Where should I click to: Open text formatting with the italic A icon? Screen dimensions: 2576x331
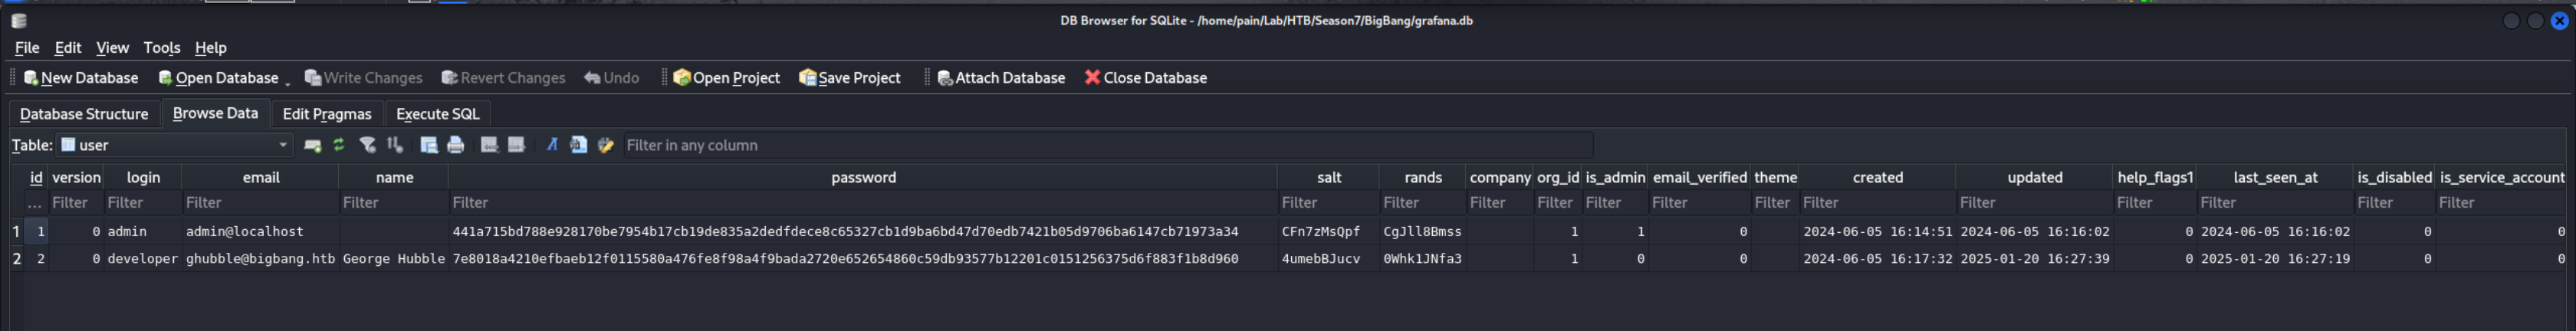[551, 145]
